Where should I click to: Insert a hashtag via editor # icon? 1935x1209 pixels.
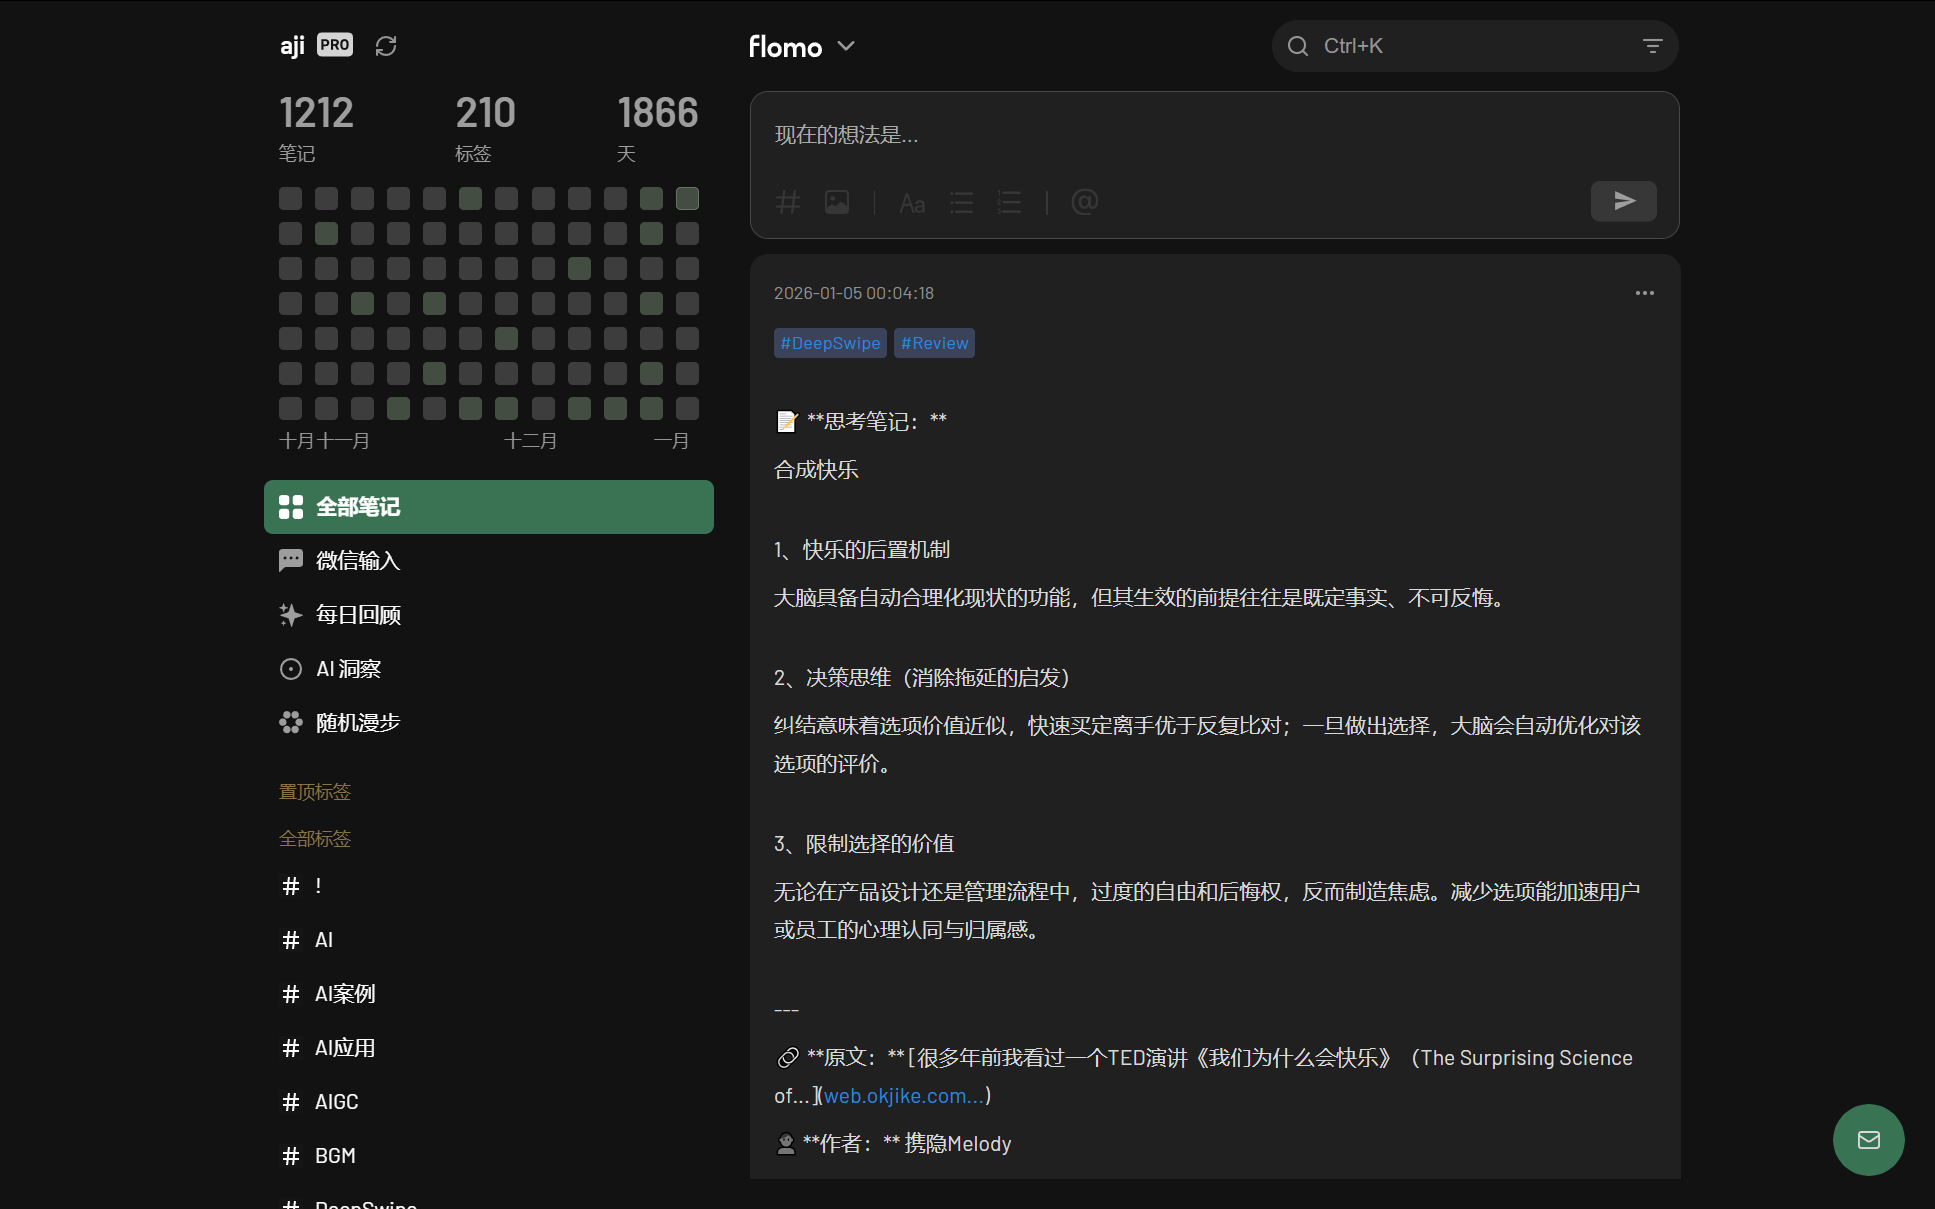tap(788, 203)
